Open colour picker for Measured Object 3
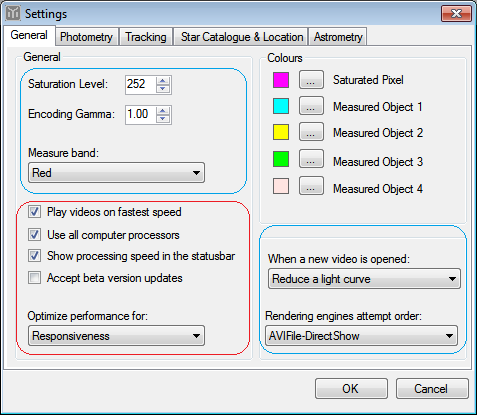 click(x=311, y=159)
